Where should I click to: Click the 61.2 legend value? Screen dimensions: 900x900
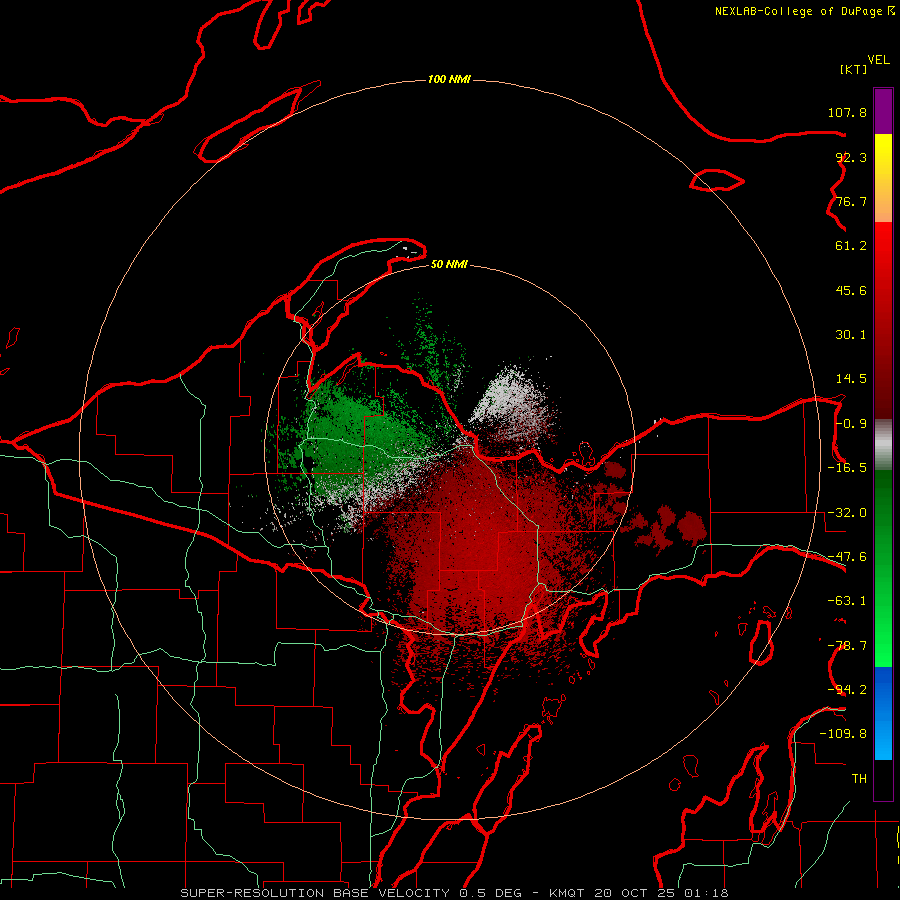[x=851, y=246]
